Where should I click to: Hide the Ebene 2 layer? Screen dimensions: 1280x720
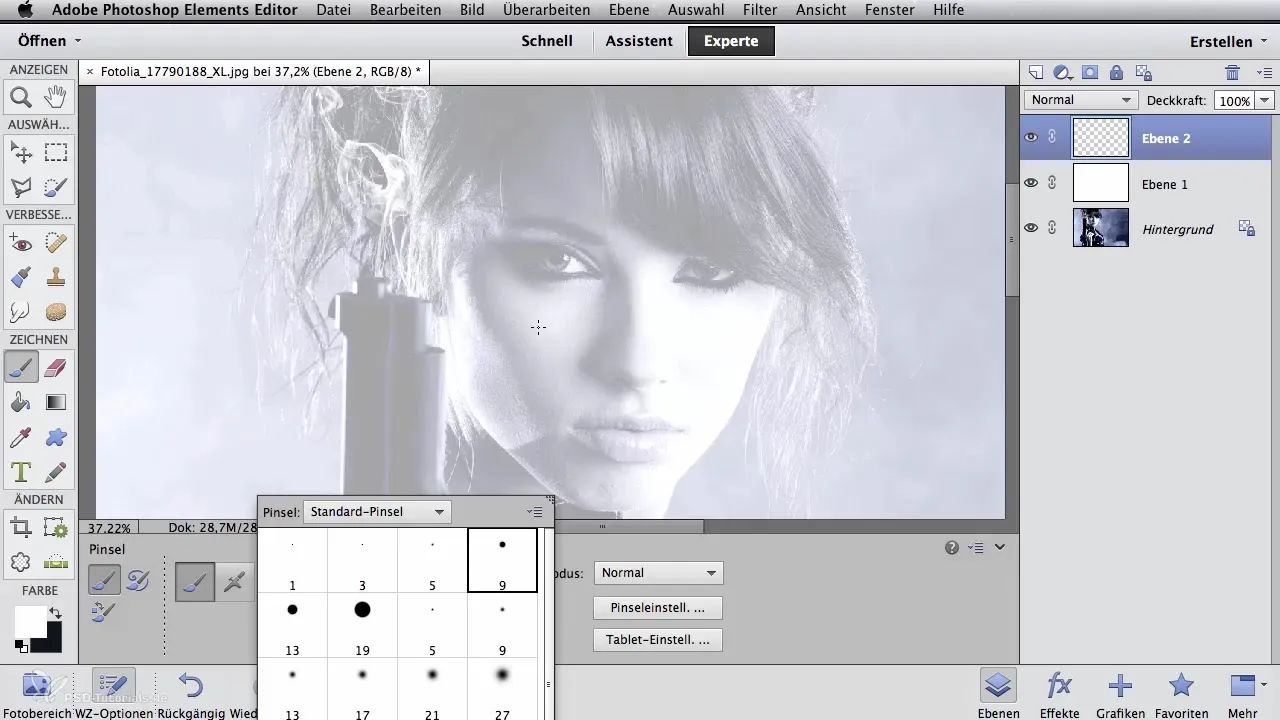(x=1031, y=138)
